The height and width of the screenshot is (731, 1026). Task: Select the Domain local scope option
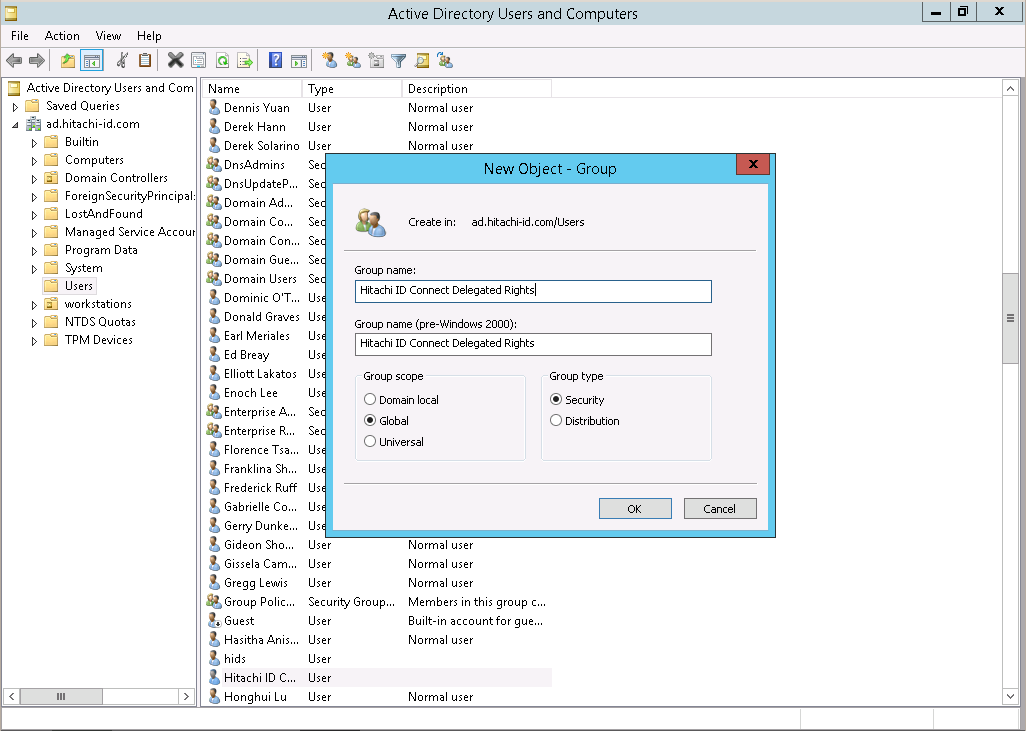pos(370,400)
